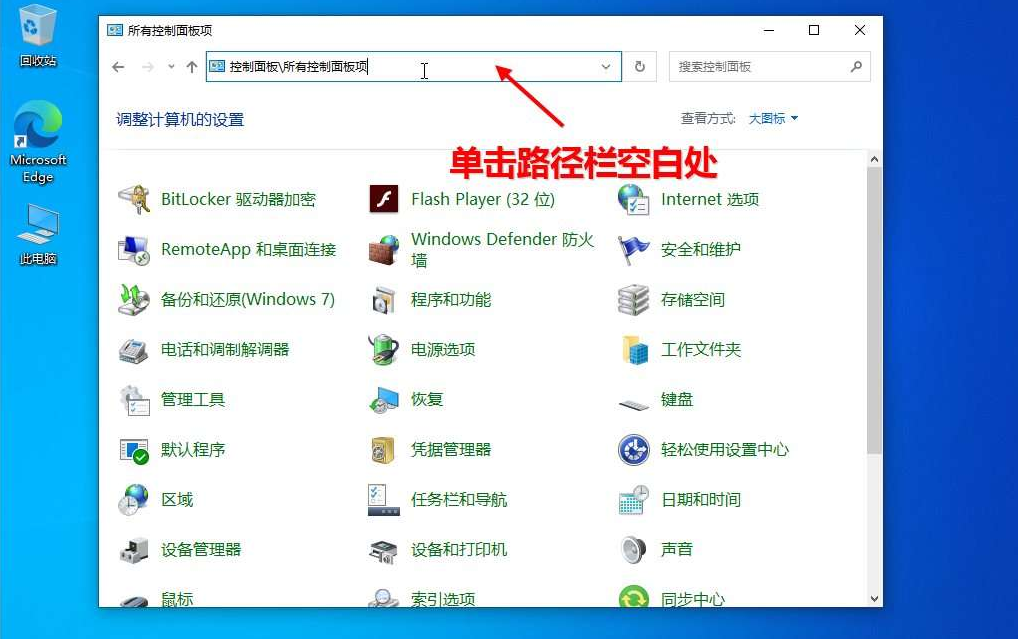The image size is (1018, 639).
Task: Open the 轻松使用设置中心 link text
Action: [x=725, y=449]
